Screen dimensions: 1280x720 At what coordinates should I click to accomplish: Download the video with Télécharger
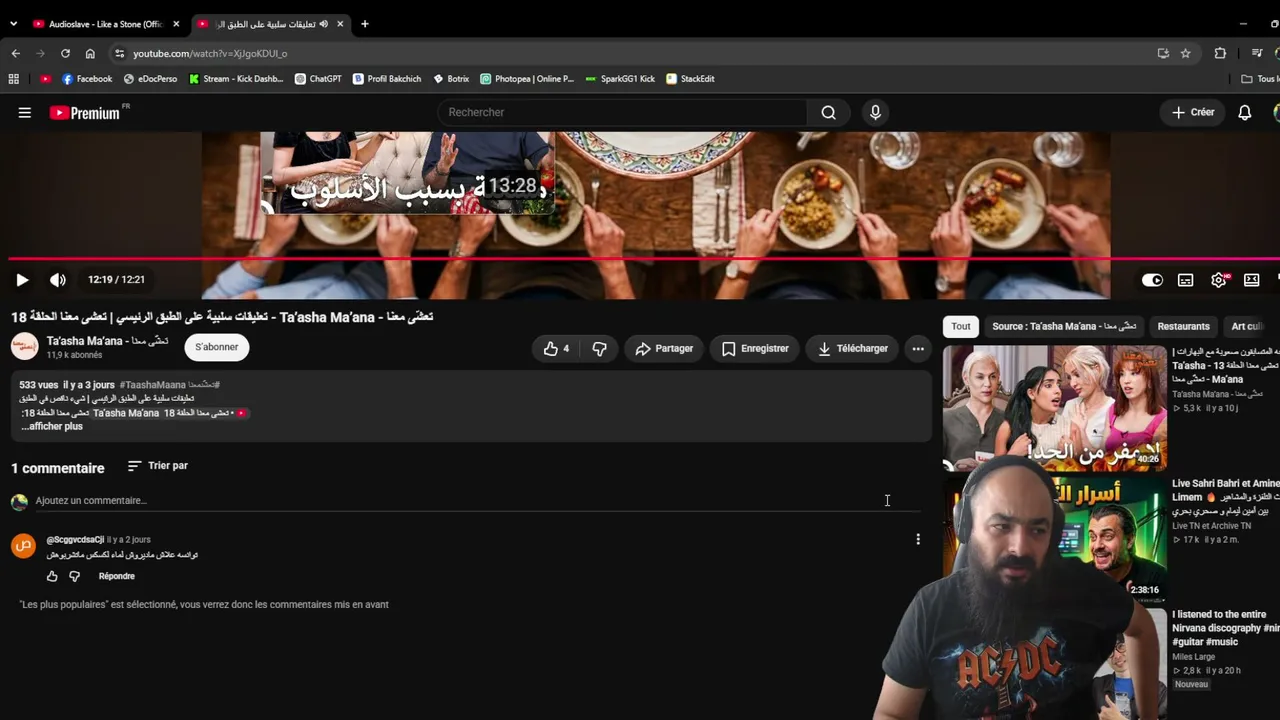[853, 348]
